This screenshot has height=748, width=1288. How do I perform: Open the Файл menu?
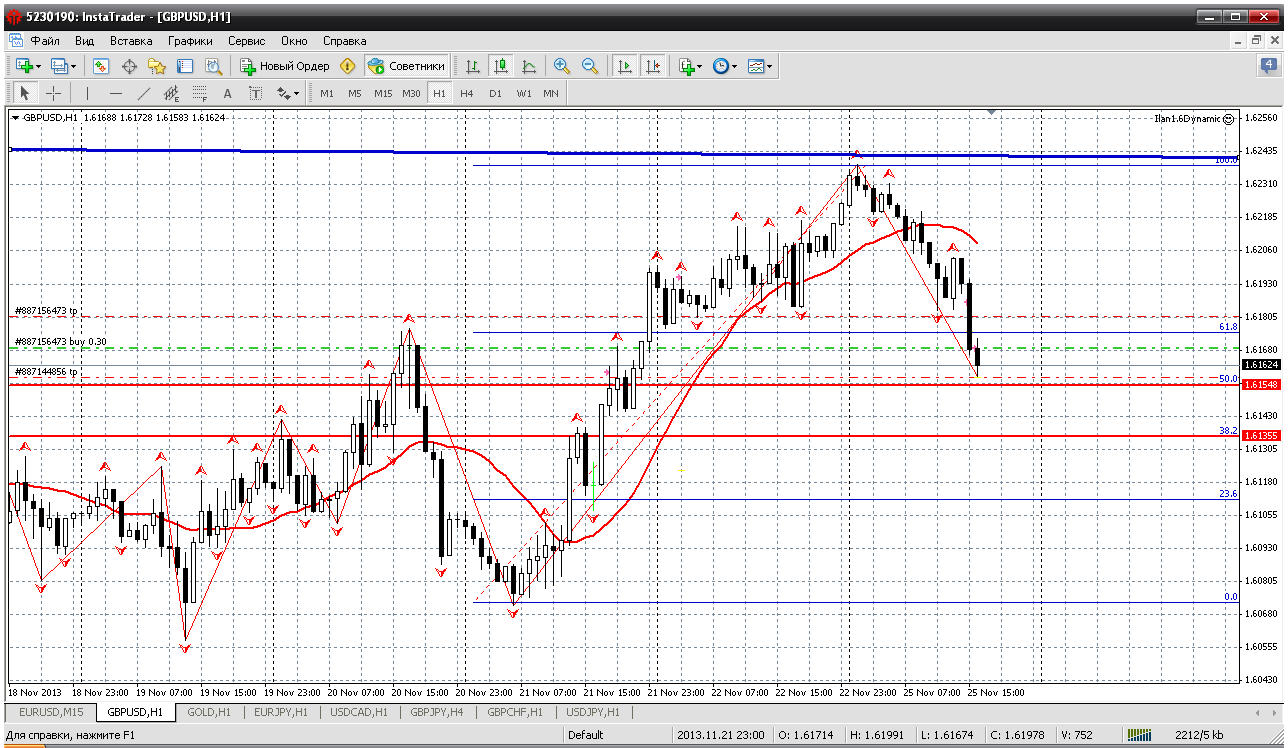coord(45,41)
